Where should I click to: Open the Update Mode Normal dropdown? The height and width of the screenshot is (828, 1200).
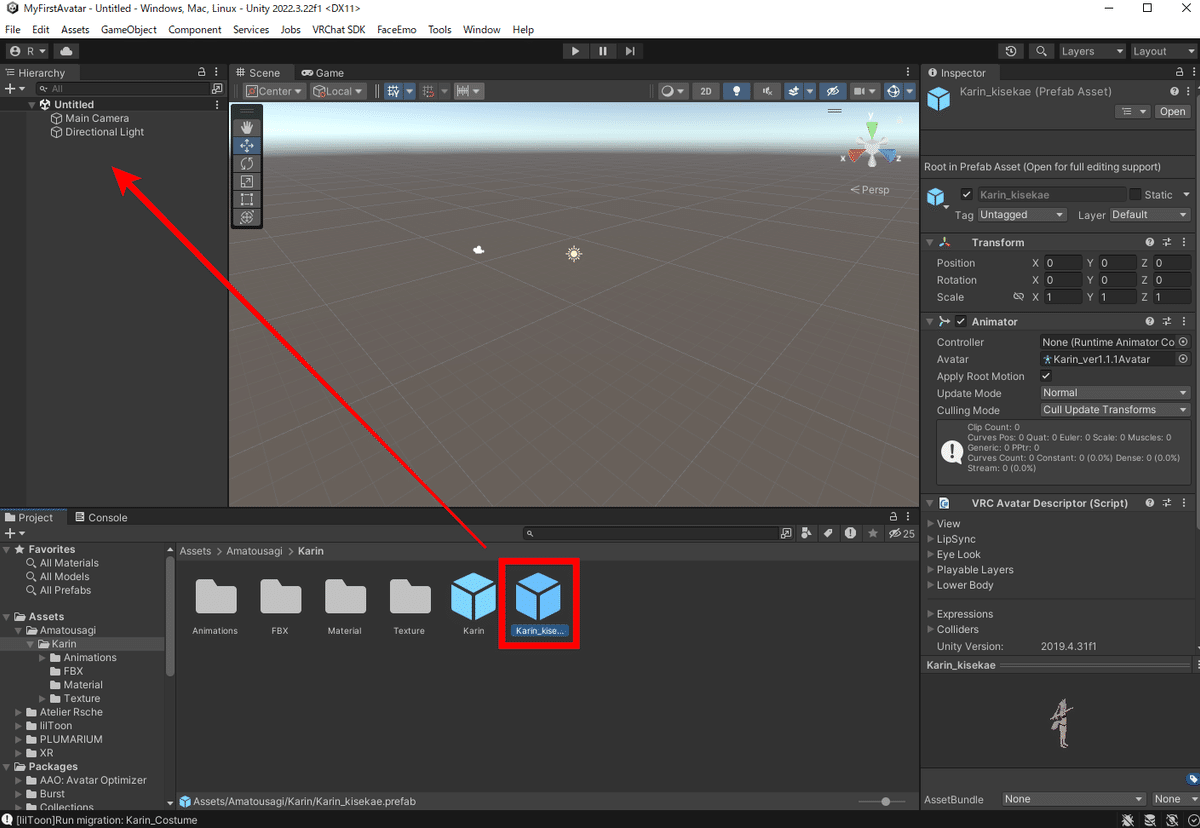tap(1115, 393)
